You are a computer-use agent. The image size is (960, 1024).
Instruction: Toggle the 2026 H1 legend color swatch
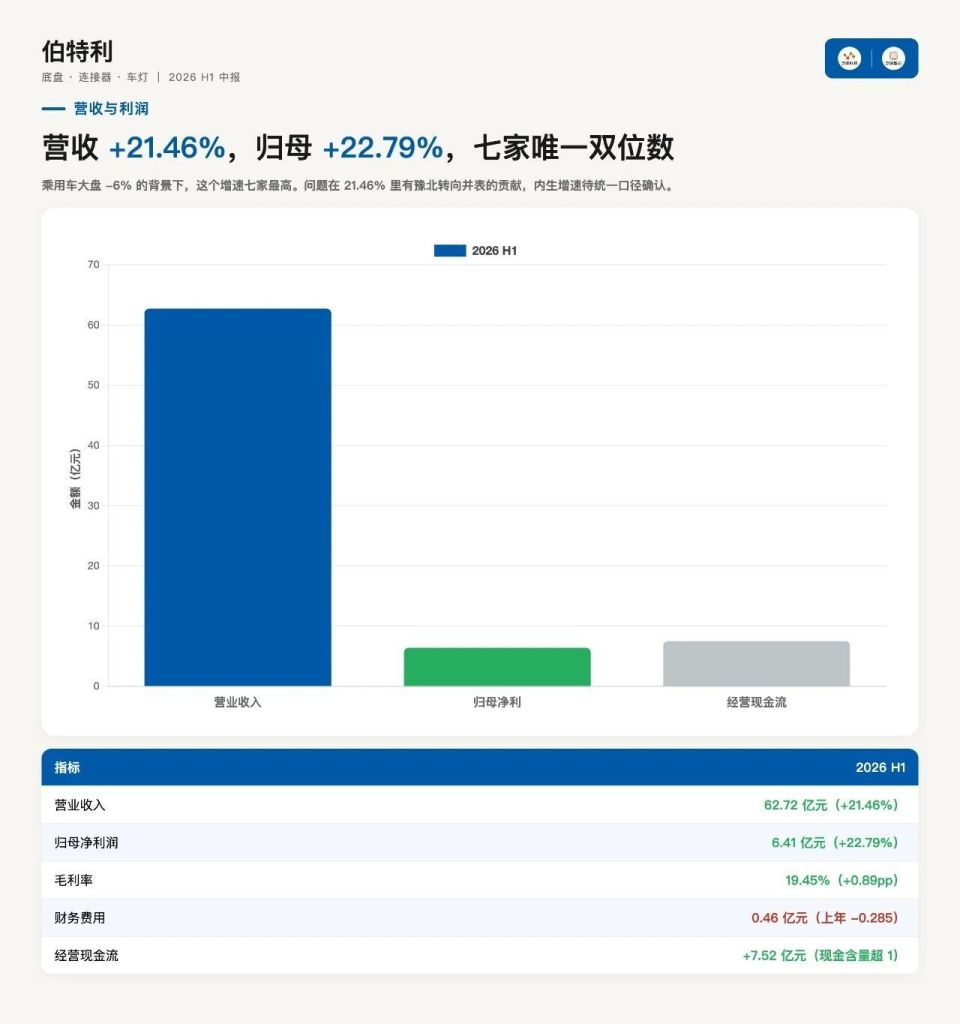[x=450, y=251]
